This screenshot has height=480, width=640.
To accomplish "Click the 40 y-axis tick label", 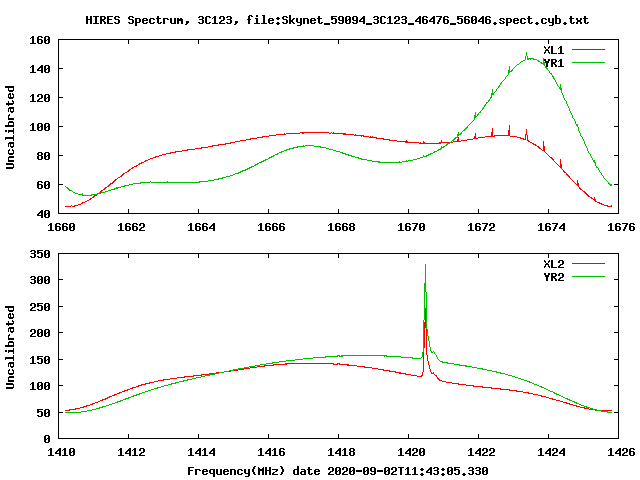I will click(43, 214).
